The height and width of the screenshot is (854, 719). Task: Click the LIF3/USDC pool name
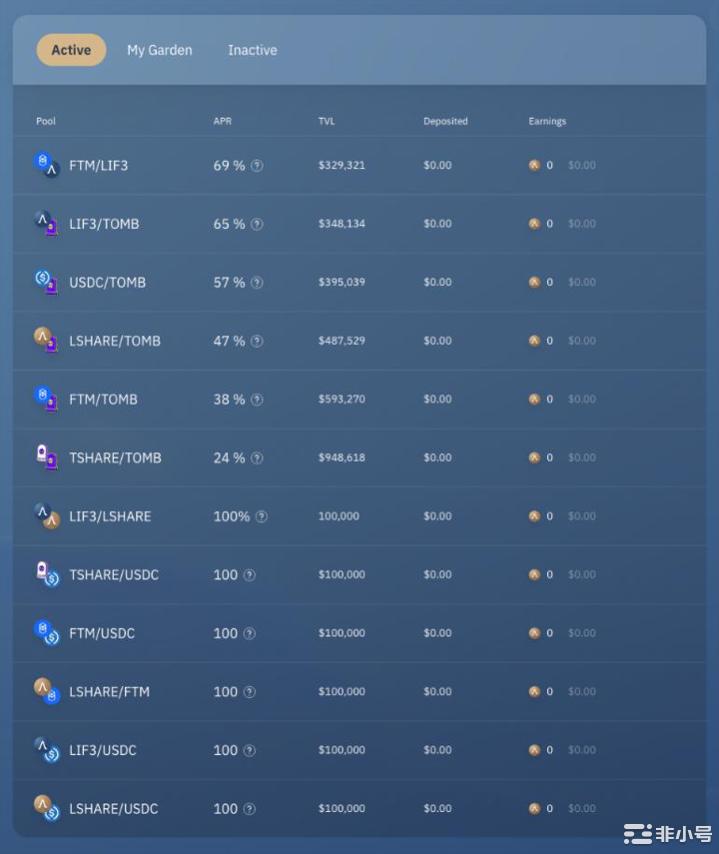pyautogui.click(x=103, y=750)
